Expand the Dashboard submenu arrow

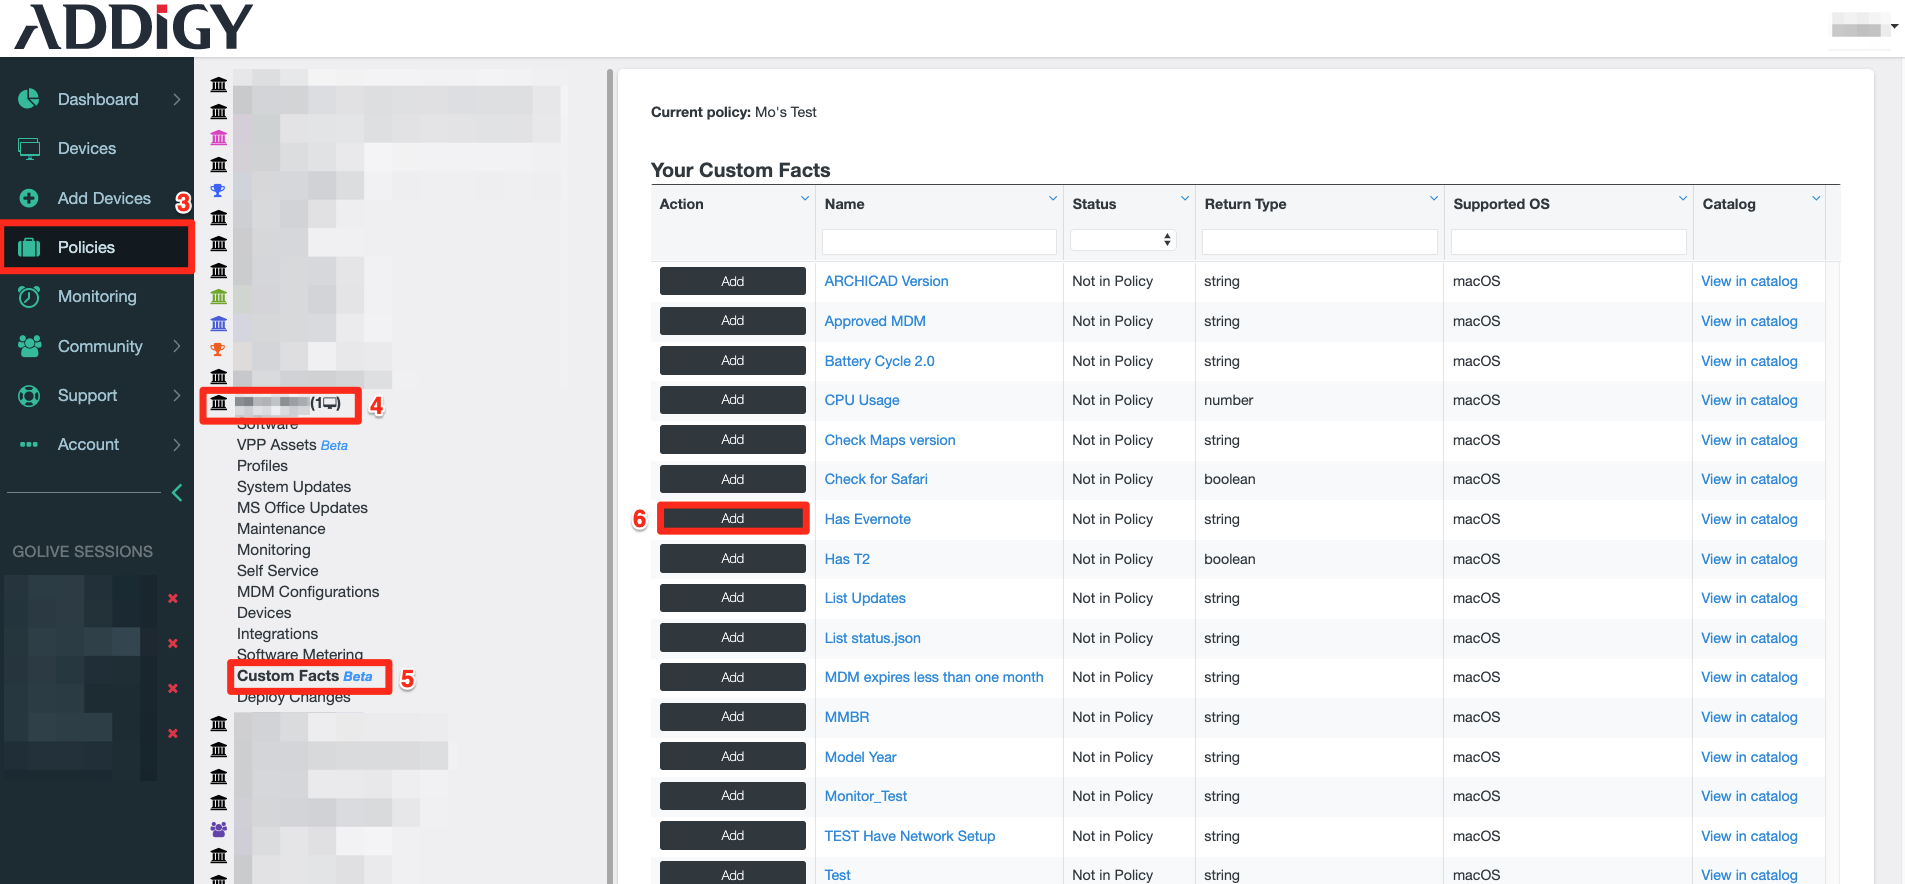coord(177,99)
